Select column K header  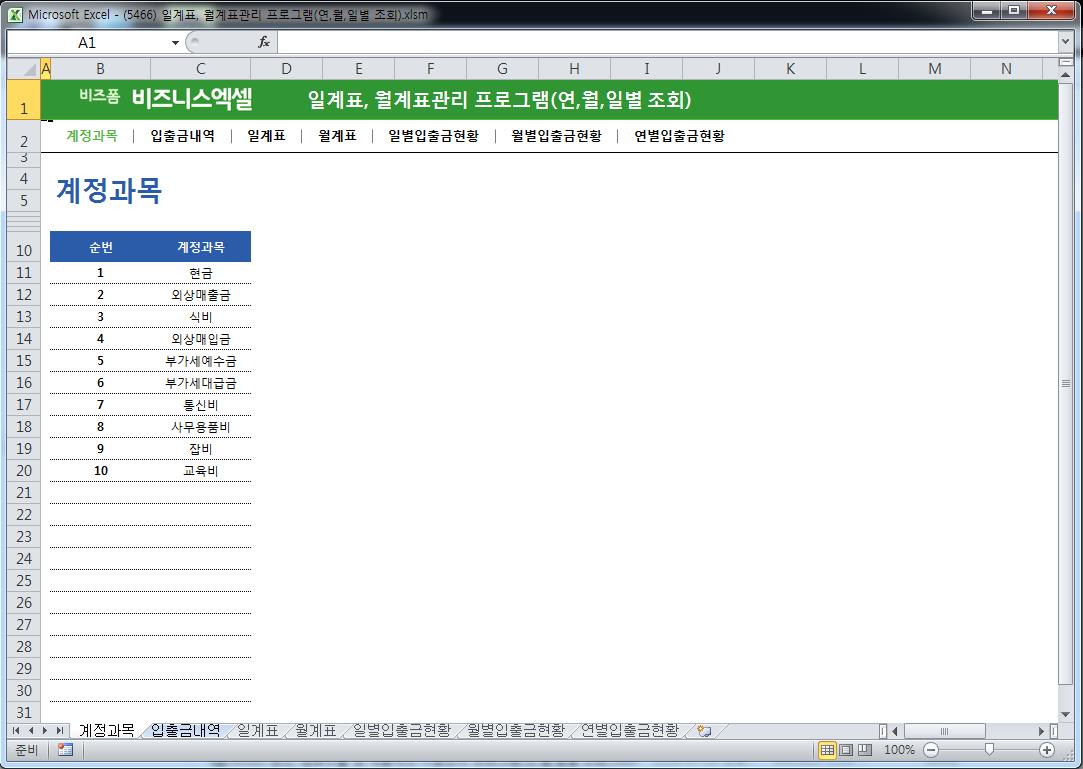click(790, 68)
